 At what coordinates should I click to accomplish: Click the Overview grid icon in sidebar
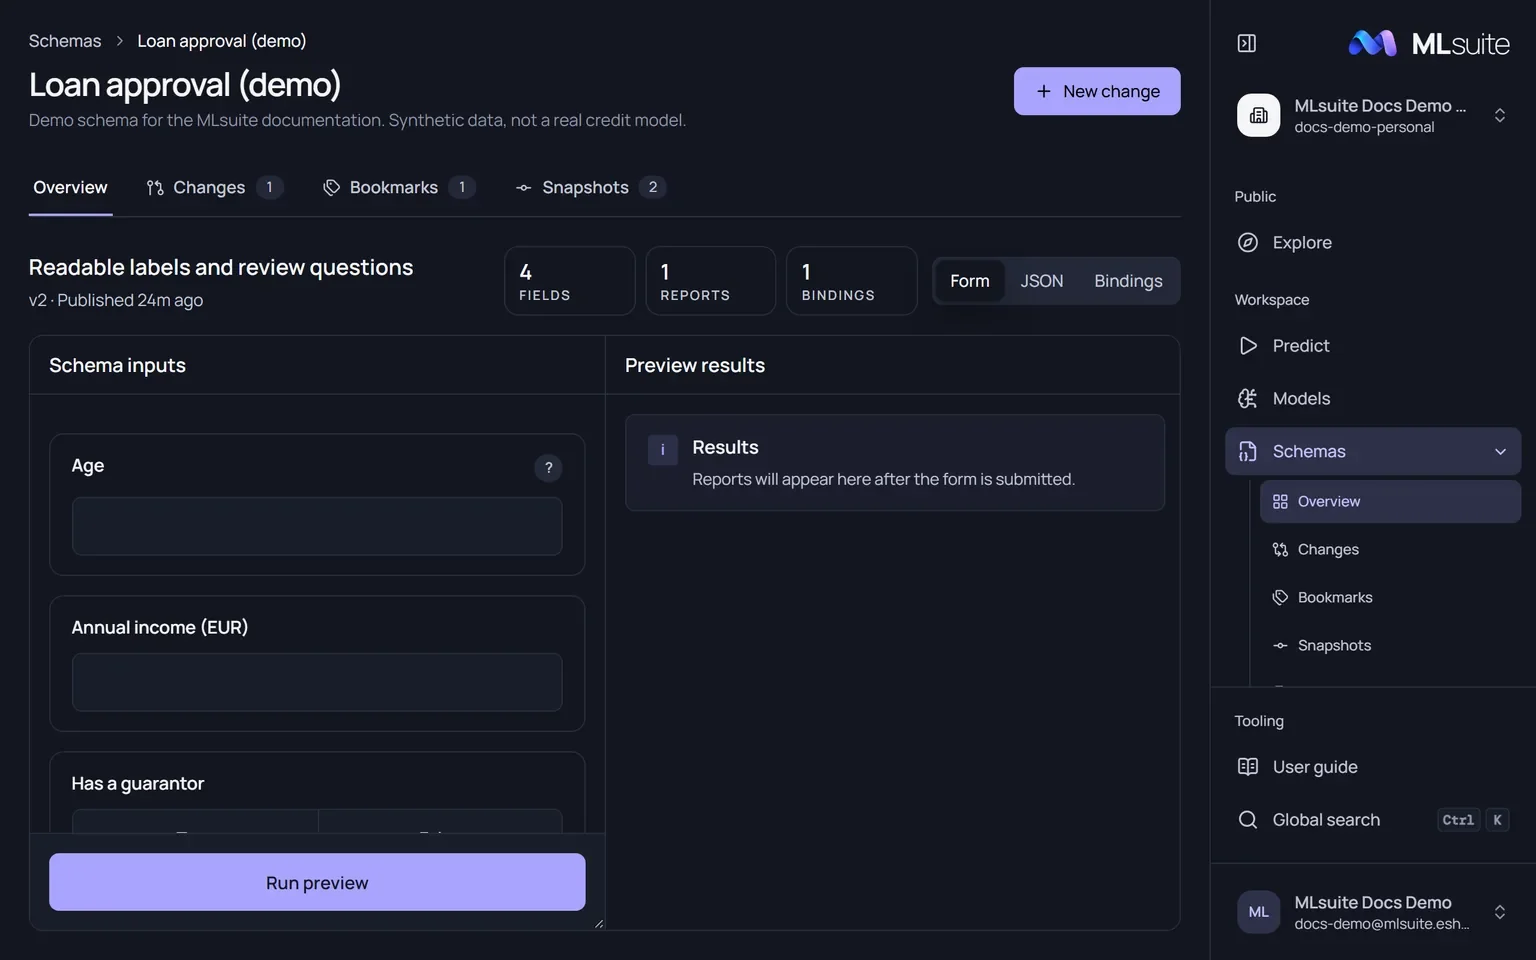1280,501
